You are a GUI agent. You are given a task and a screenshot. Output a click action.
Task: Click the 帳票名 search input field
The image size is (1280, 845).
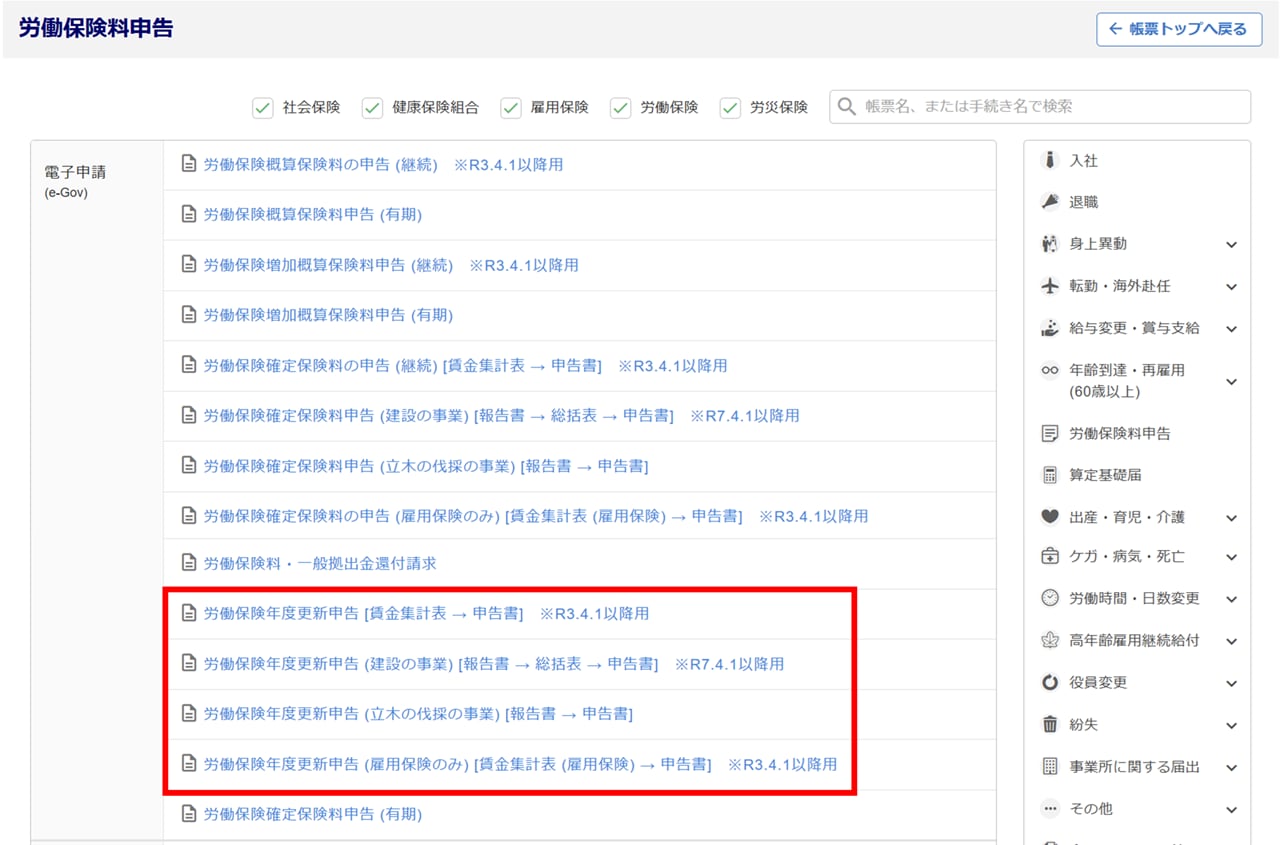(1050, 107)
